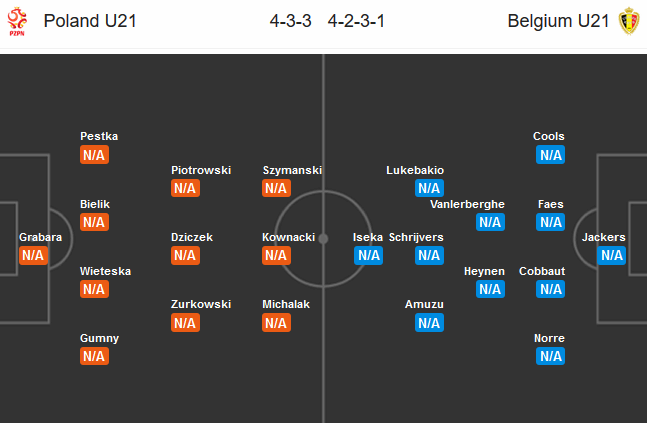
Task: Click Gumny's N/A rating badge
Action: click(x=94, y=356)
